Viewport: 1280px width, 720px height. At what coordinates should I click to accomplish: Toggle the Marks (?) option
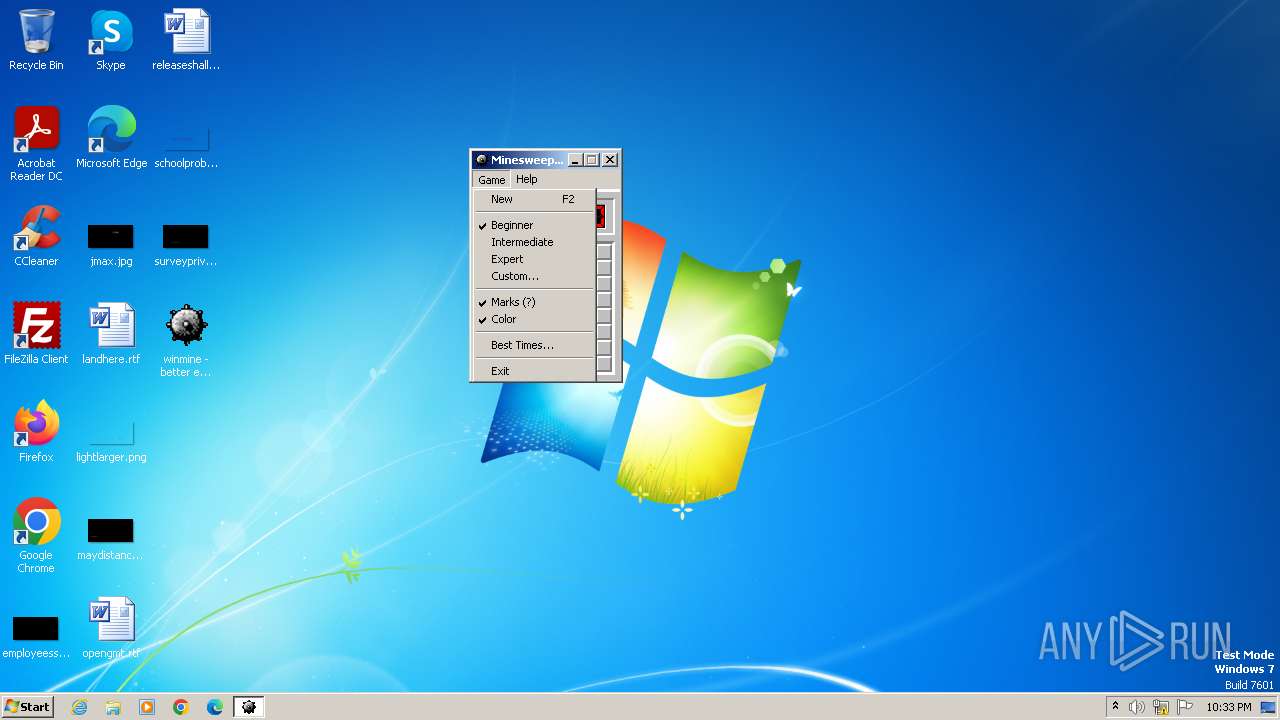click(534, 302)
